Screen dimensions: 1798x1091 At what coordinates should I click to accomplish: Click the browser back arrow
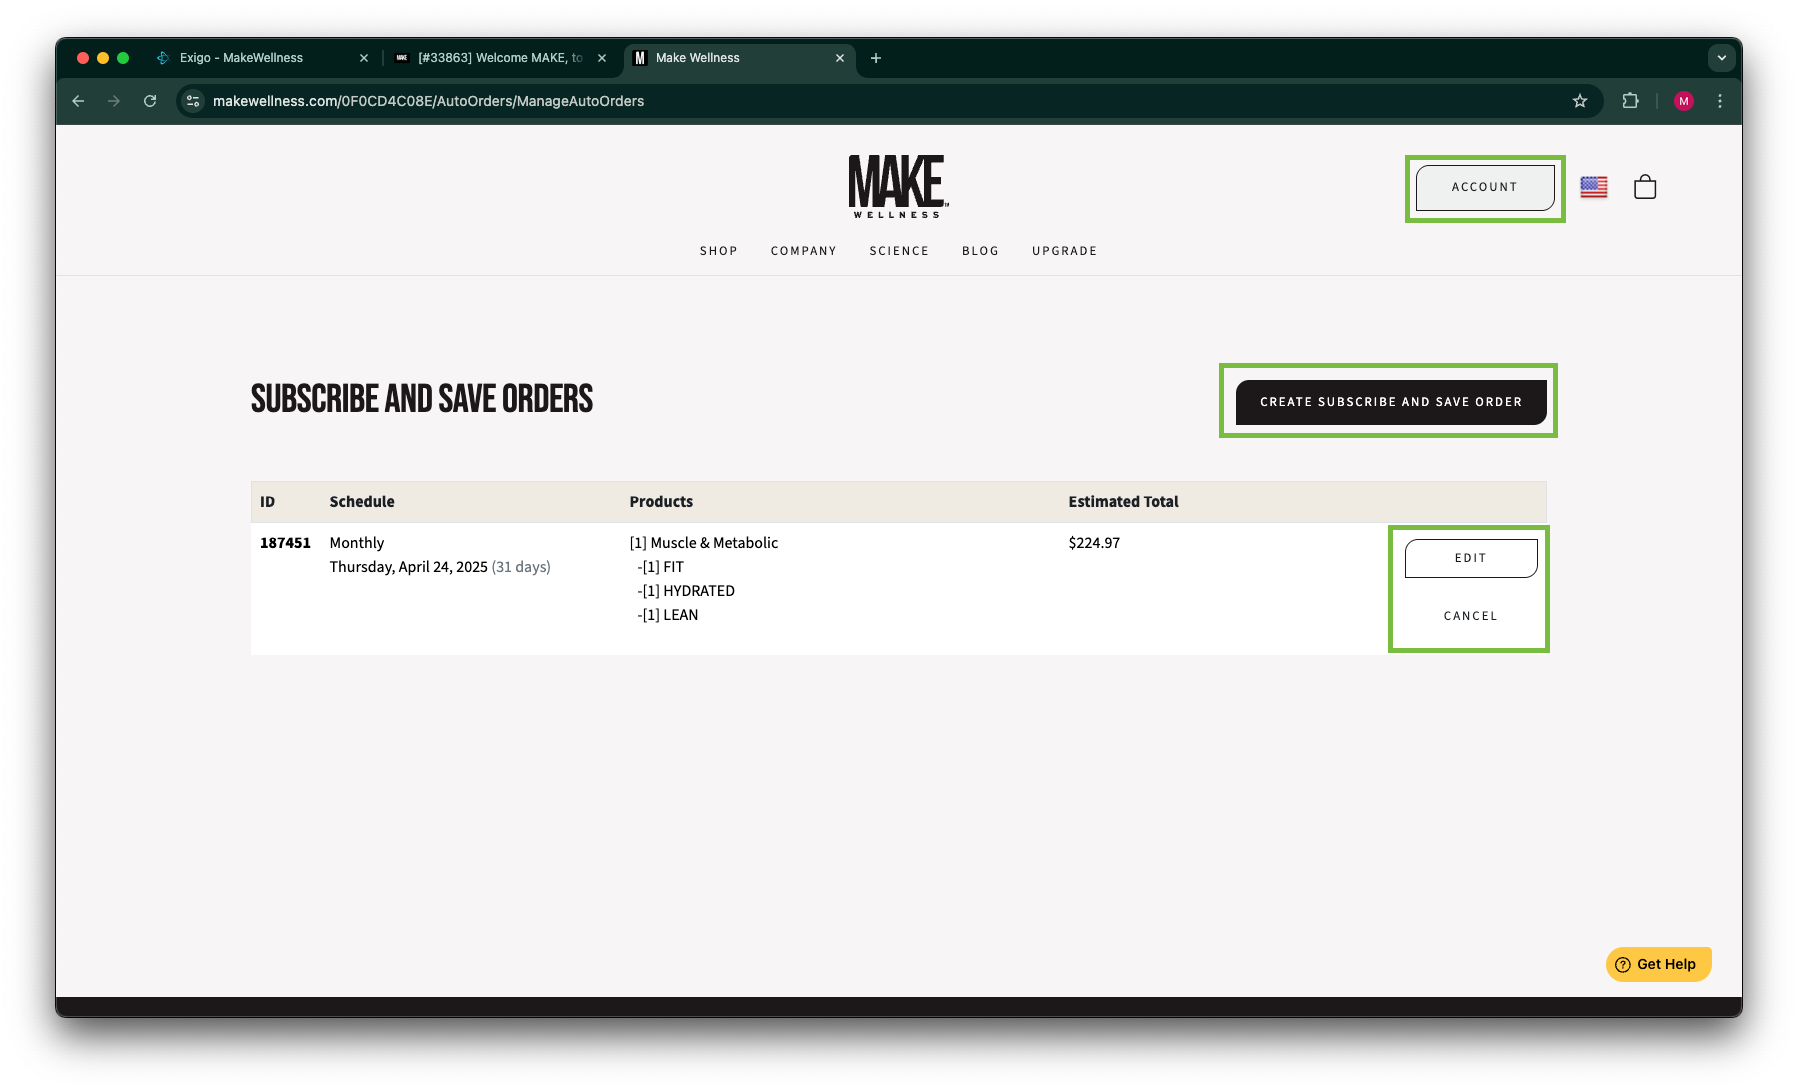pos(78,101)
